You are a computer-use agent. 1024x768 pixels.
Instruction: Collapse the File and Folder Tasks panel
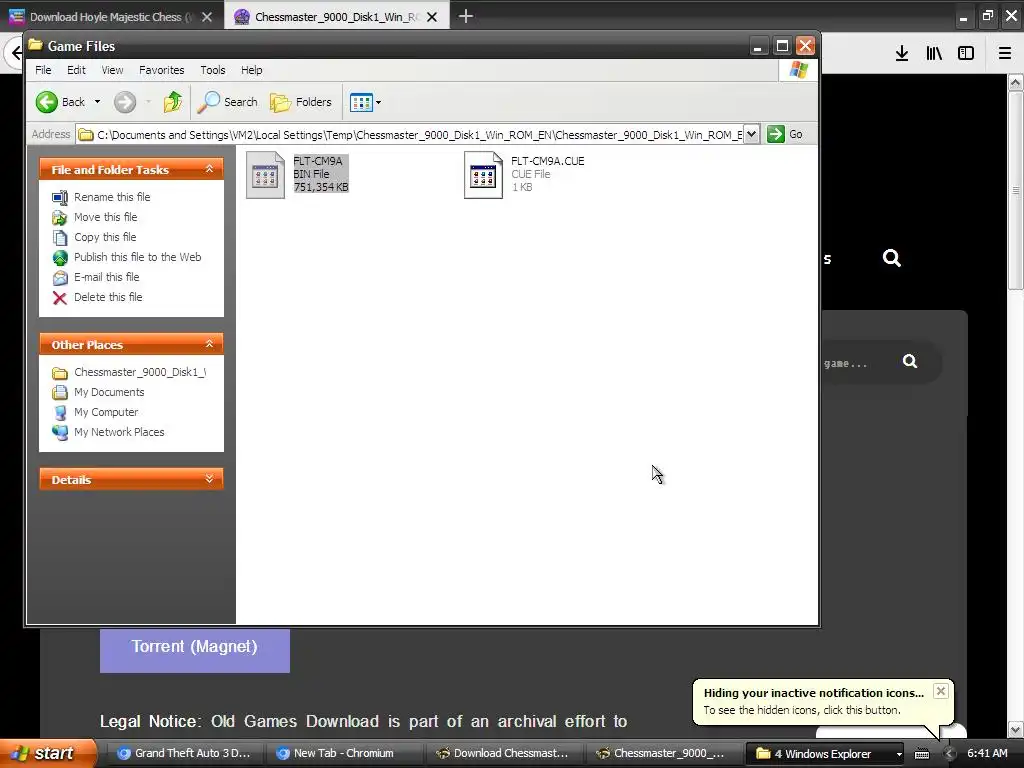[209, 169]
